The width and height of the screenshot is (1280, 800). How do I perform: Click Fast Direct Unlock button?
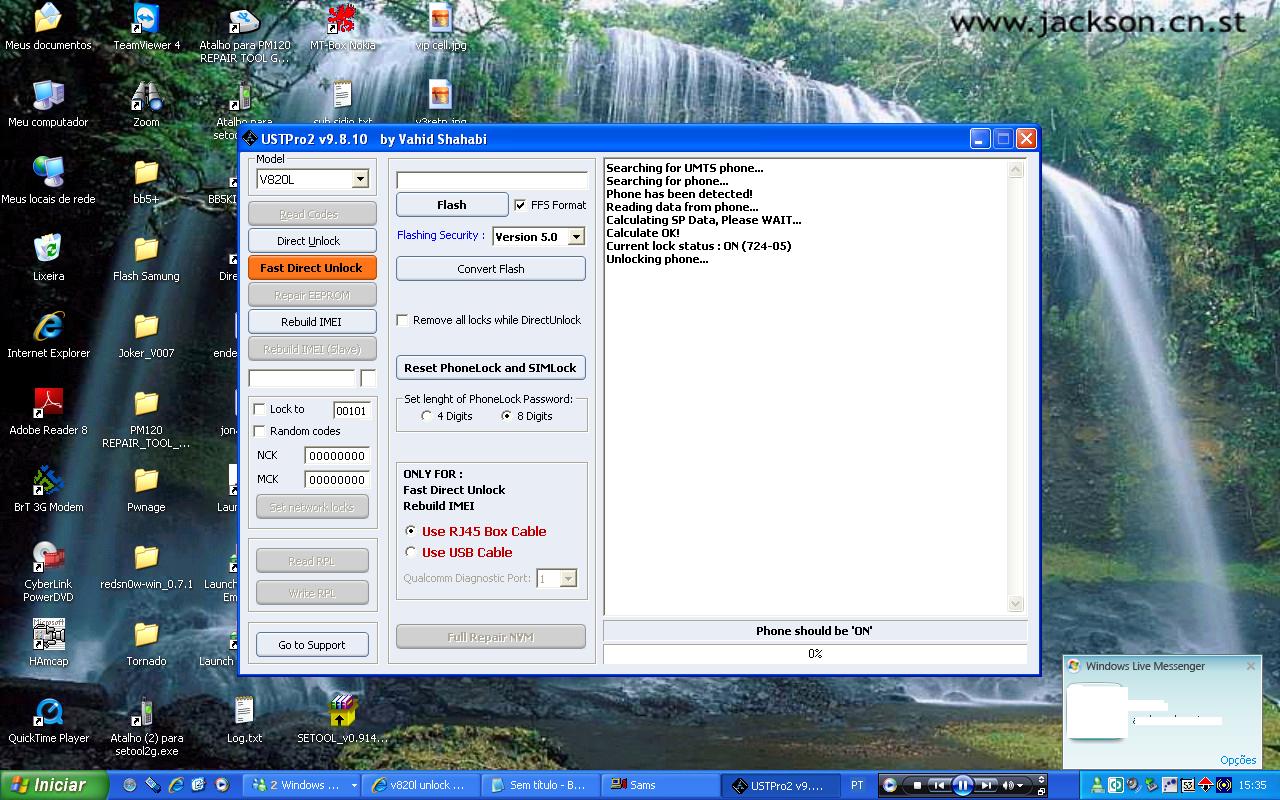point(312,268)
